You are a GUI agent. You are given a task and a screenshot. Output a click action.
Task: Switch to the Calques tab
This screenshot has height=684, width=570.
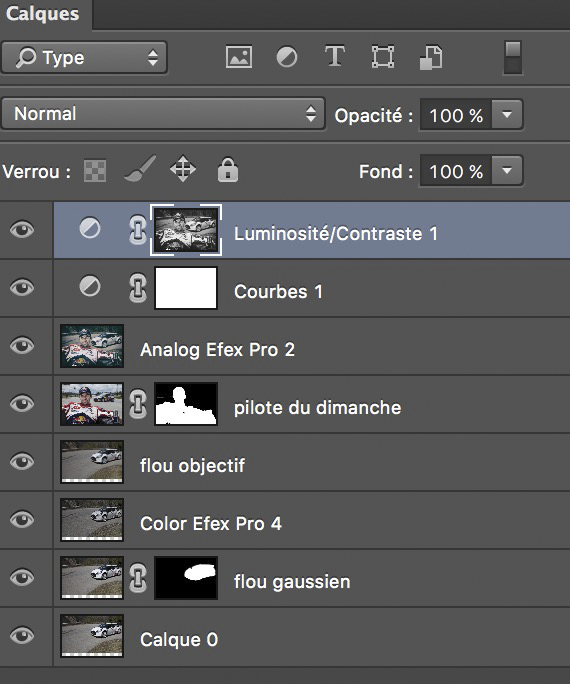[x=43, y=14]
